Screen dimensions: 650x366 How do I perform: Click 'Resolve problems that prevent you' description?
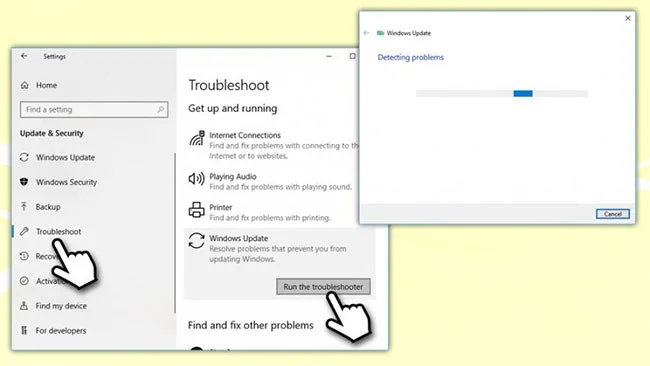point(278,254)
